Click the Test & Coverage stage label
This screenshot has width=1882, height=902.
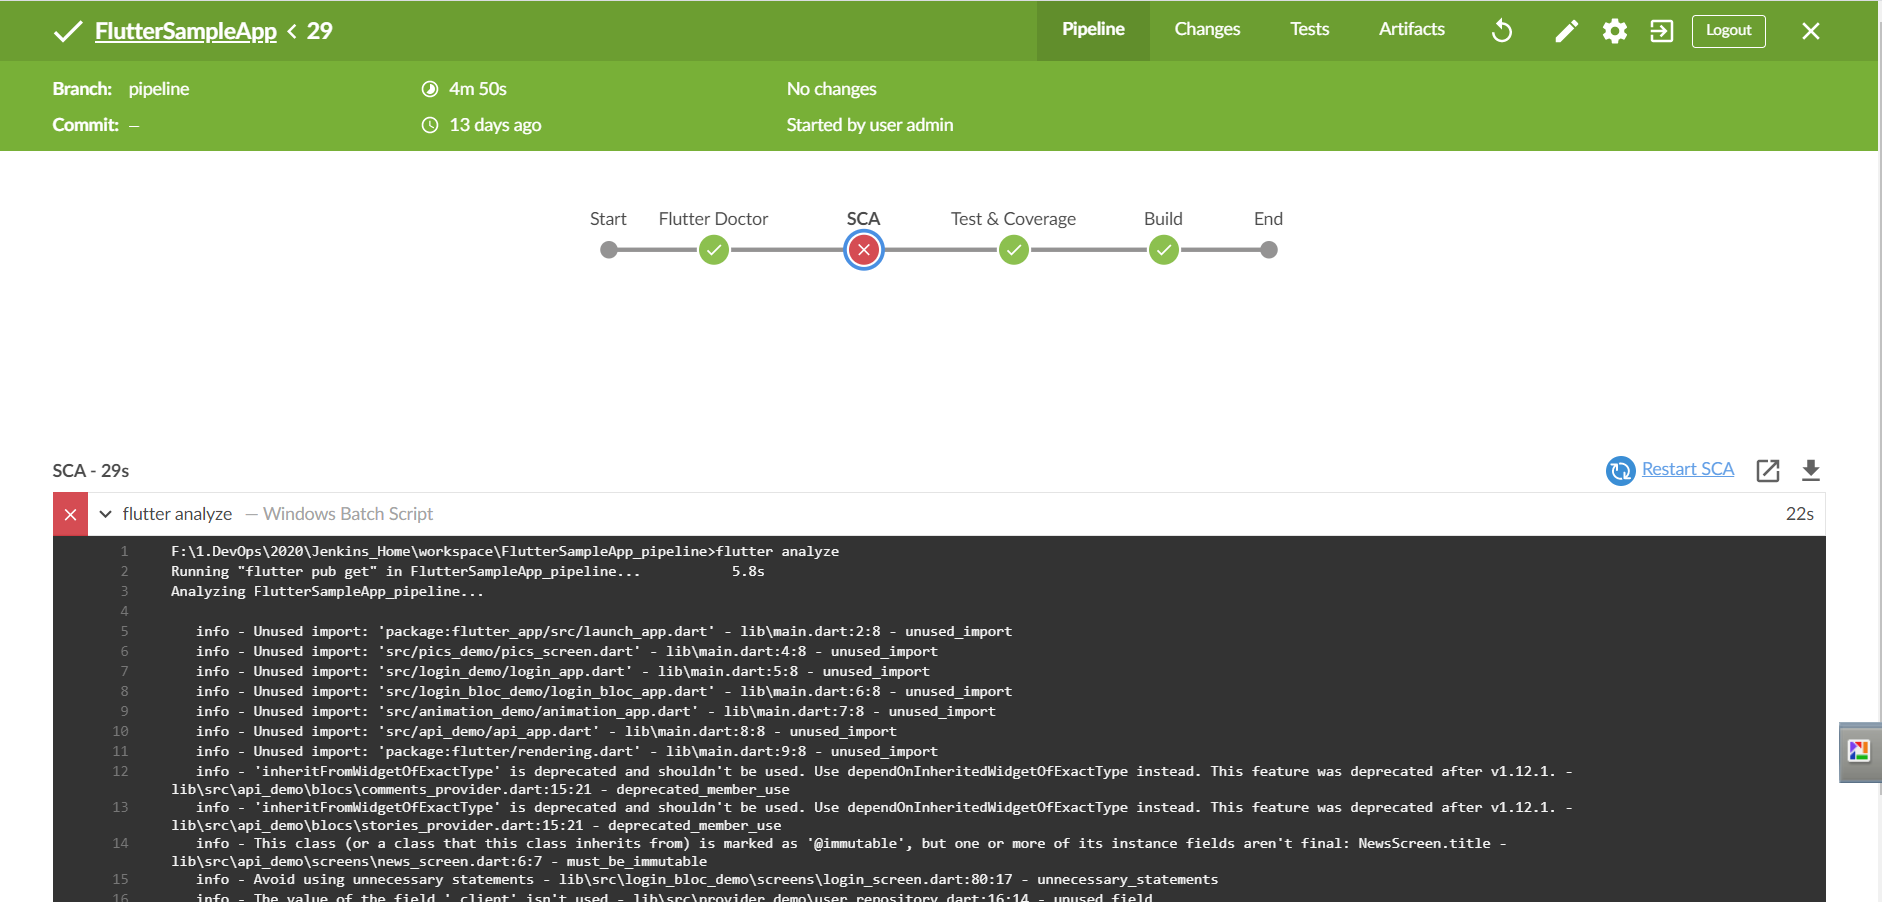[1013, 219]
